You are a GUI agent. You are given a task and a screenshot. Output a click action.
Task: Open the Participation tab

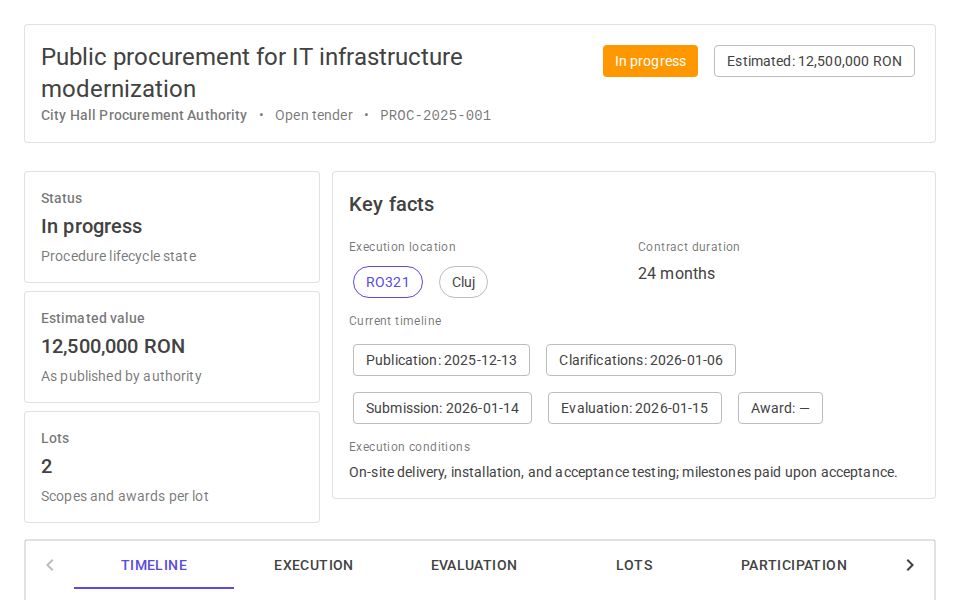tap(793, 565)
